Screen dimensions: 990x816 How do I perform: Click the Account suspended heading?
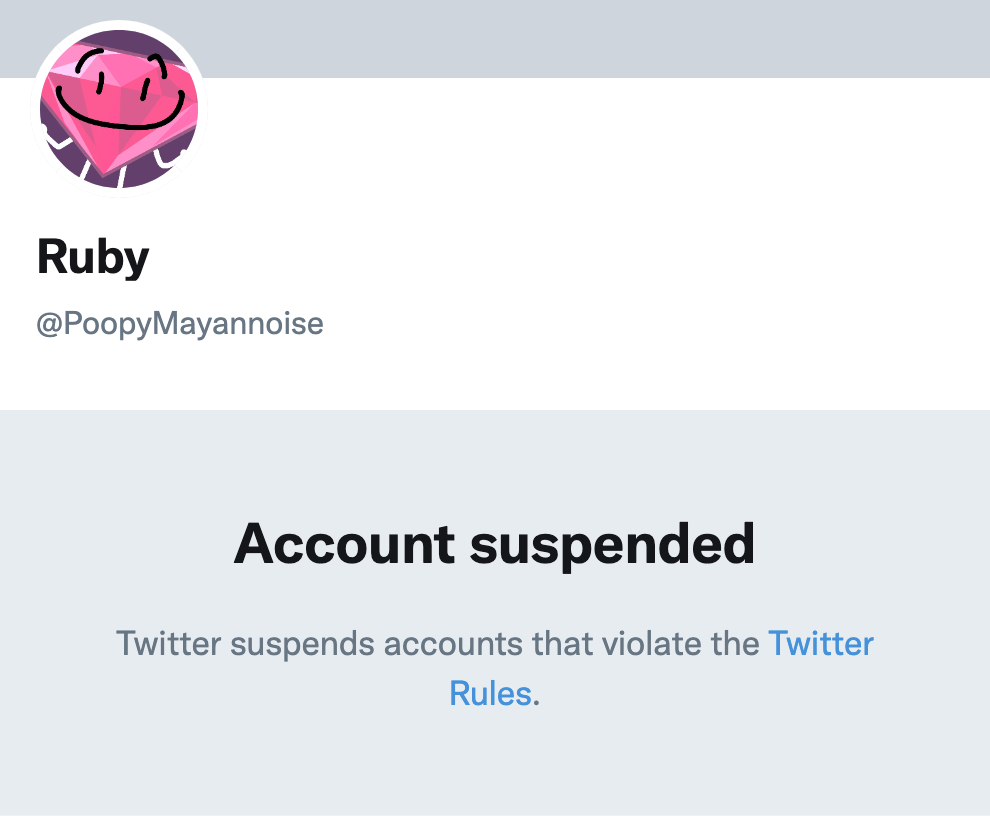(x=494, y=544)
